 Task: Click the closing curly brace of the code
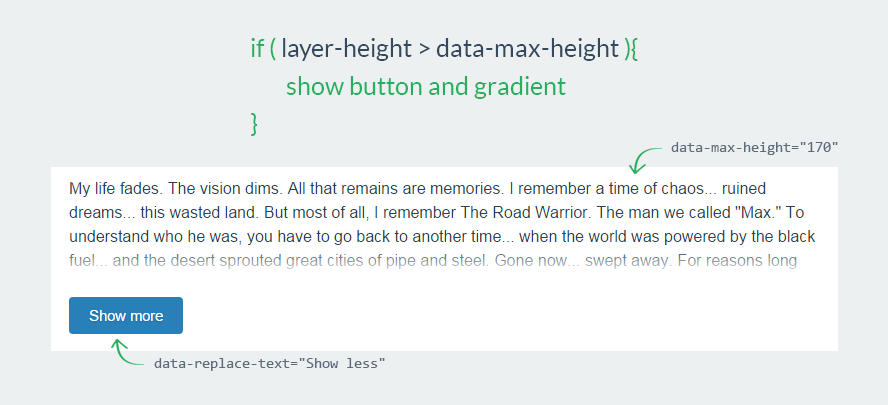(x=254, y=124)
